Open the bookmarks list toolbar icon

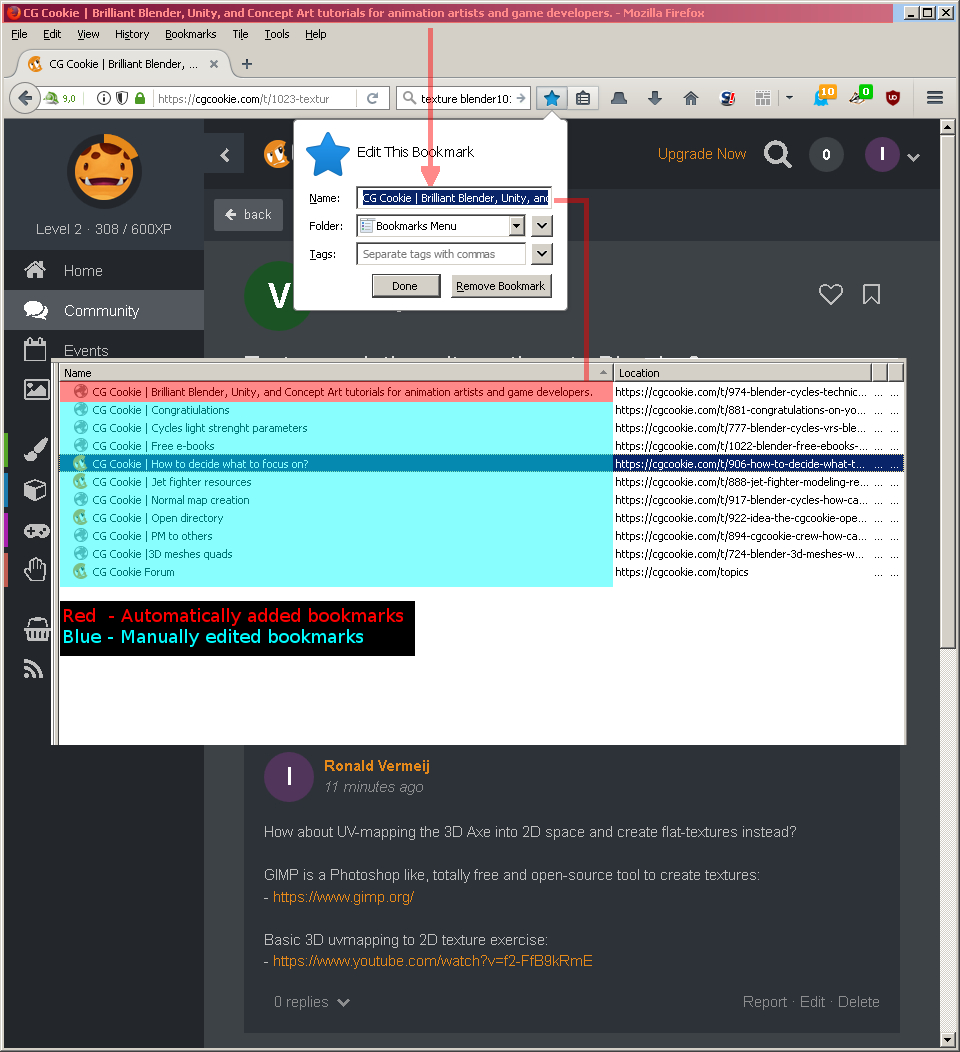click(x=584, y=99)
